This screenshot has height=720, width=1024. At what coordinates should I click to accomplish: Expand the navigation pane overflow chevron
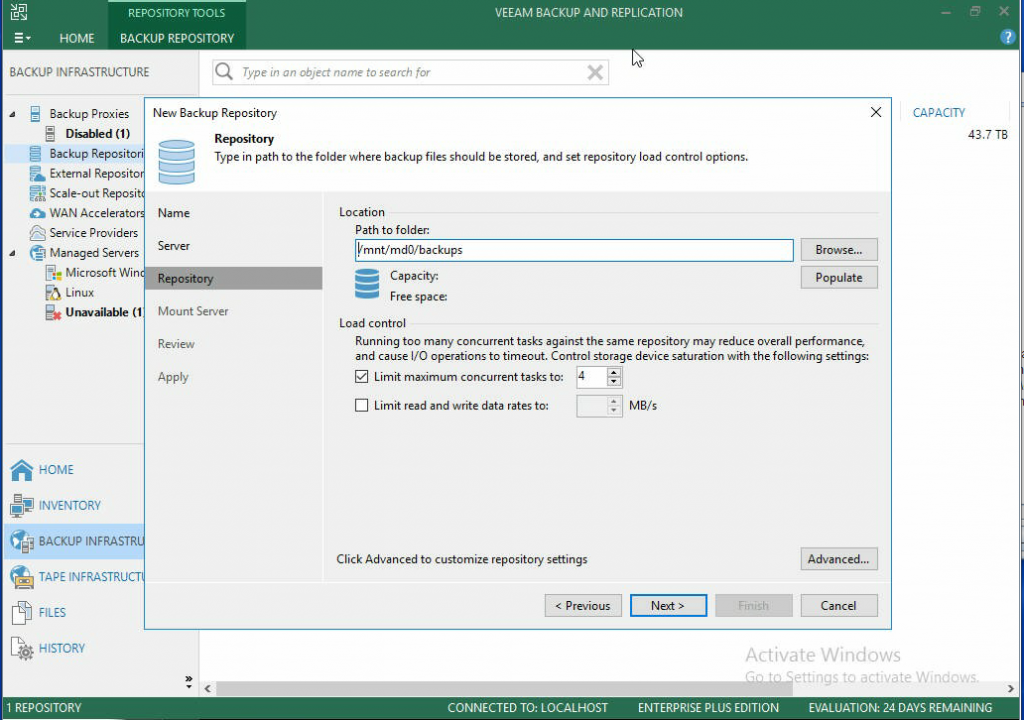(x=189, y=681)
